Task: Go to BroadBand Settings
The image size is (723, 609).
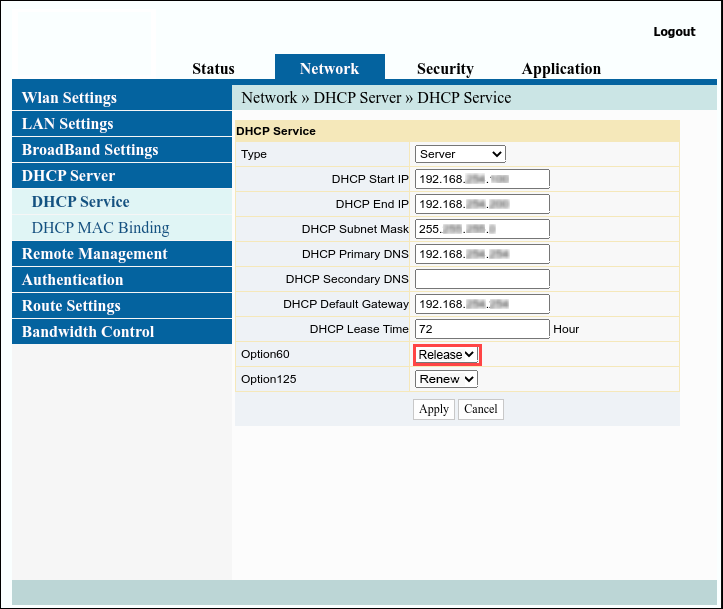Action: (122, 149)
